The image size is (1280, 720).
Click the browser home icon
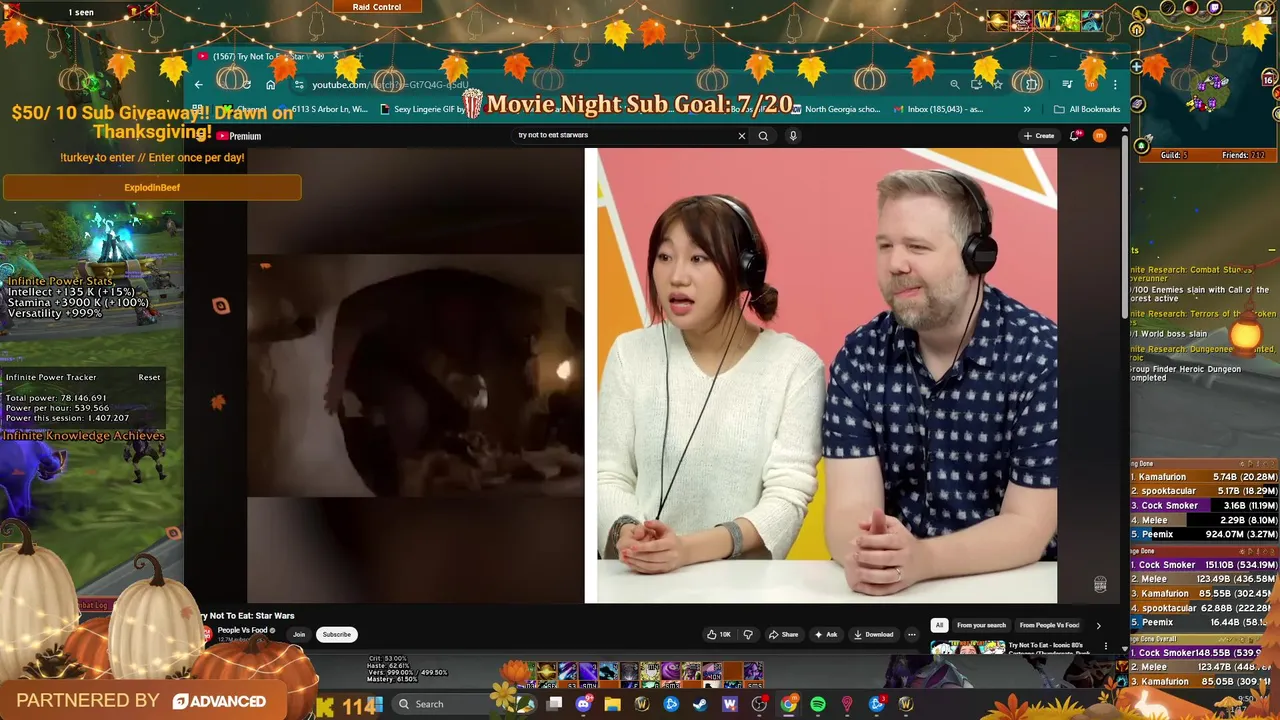[270, 85]
